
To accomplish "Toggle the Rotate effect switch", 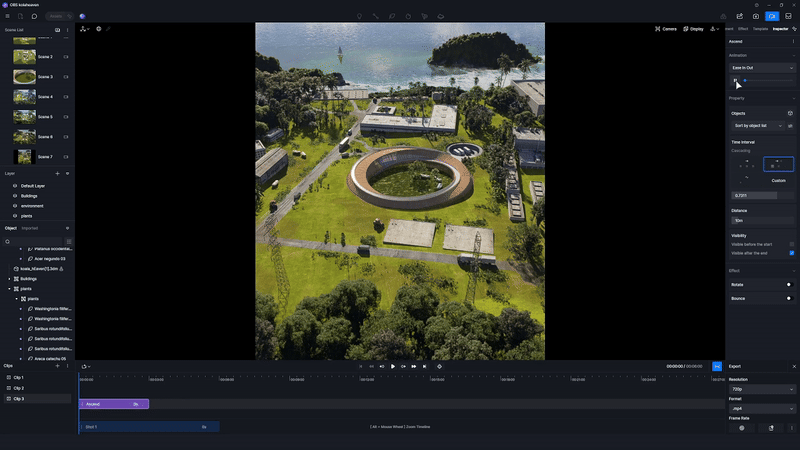I will tap(789, 285).
